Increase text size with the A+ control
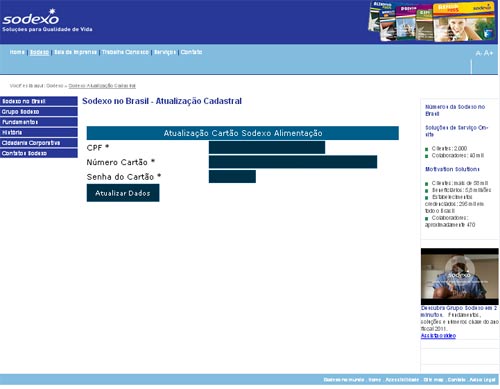The image size is (500, 389). pyautogui.click(x=488, y=53)
